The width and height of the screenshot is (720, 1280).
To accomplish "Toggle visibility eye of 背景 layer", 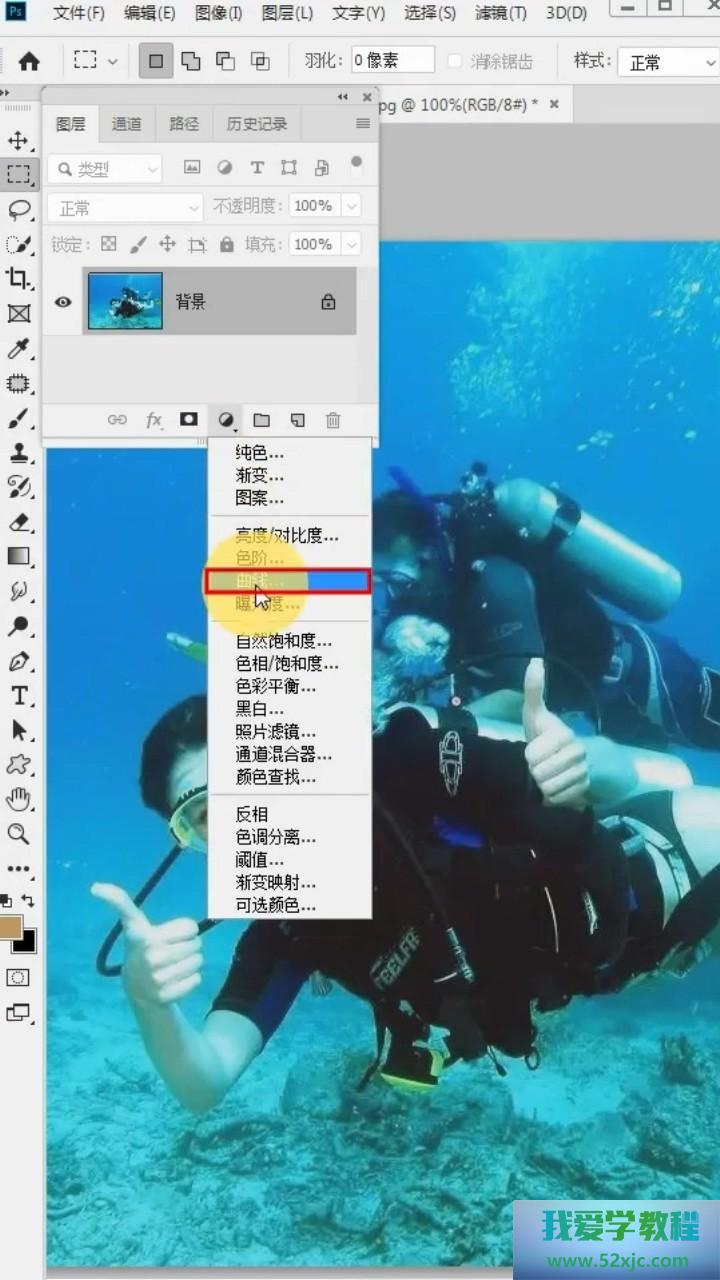I will coord(63,301).
